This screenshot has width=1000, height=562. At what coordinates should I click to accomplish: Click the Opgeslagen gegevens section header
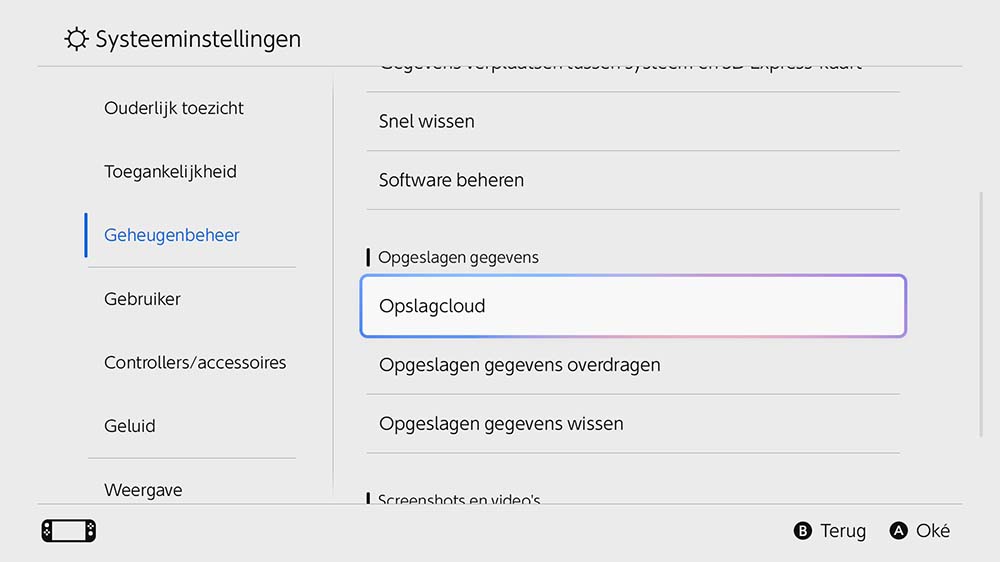(458, 258)
